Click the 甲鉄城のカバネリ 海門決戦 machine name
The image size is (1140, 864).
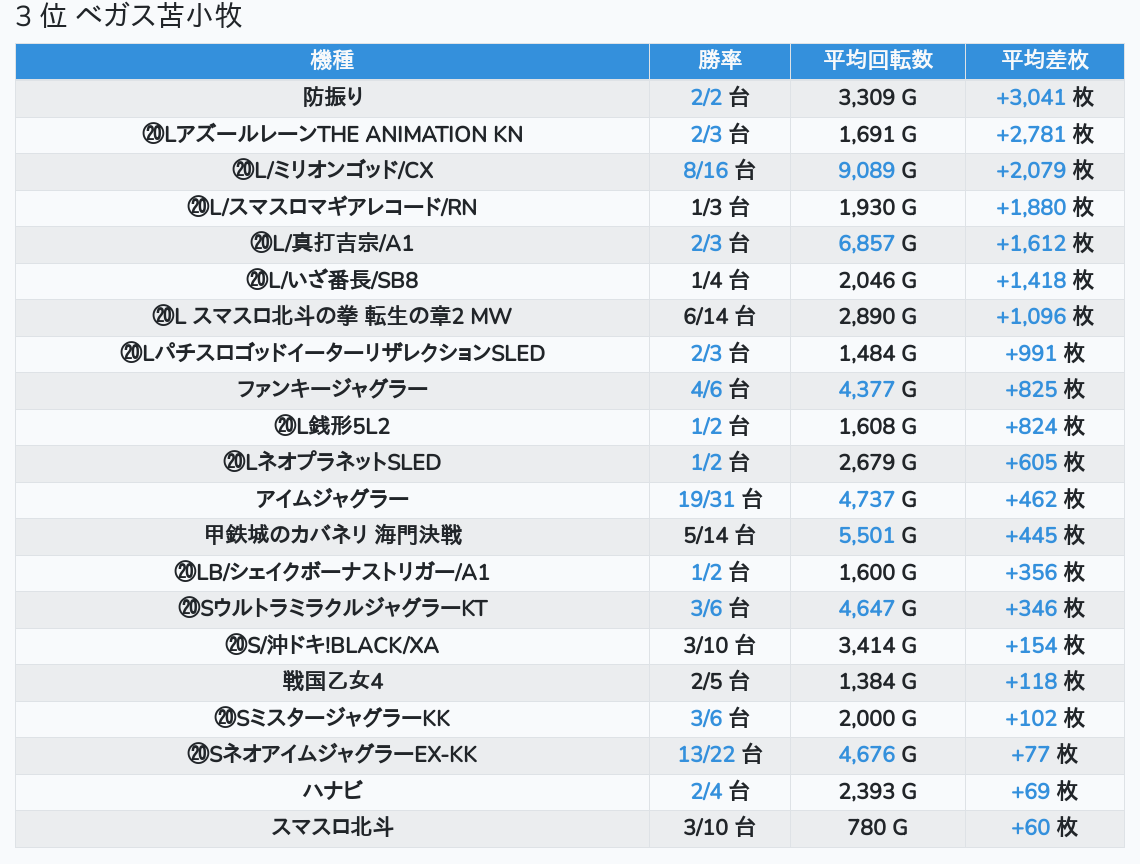(332, 536)
